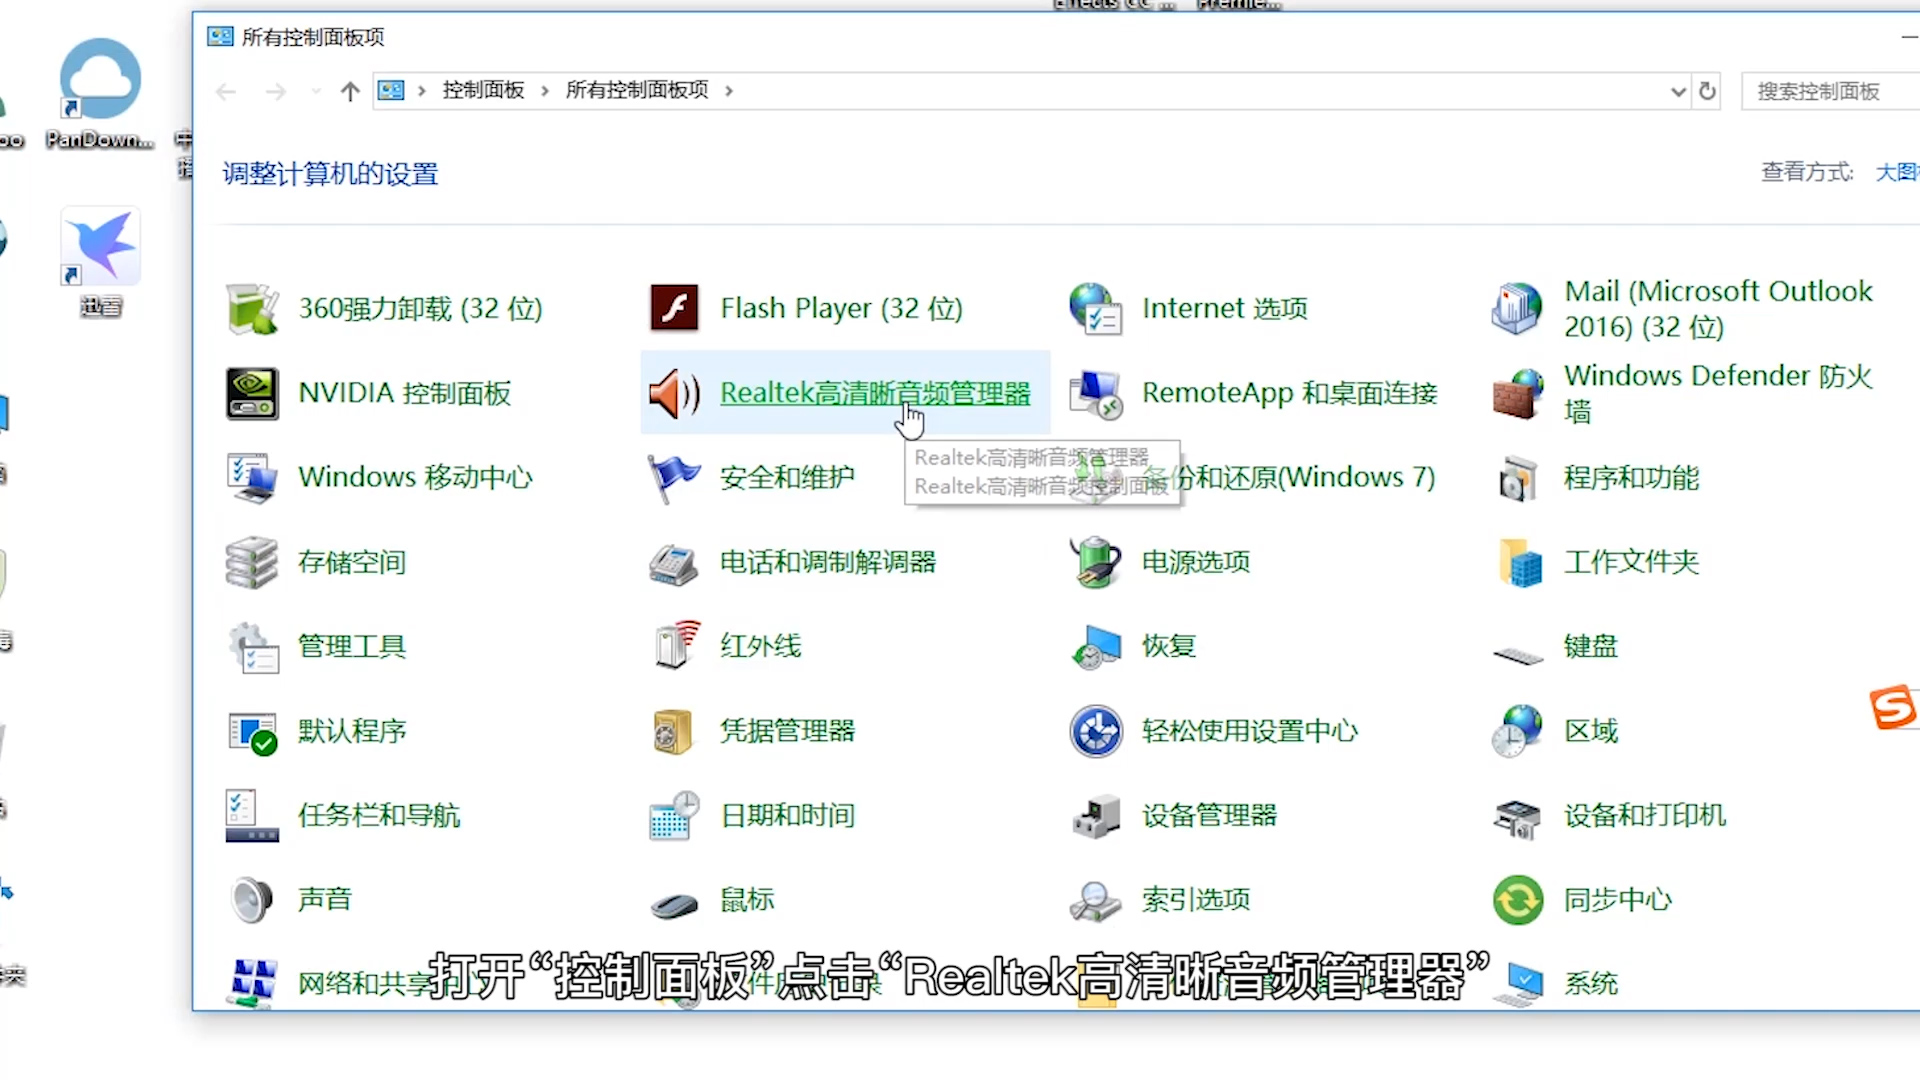1920x1080 pixels.
Task: Open the 程序和功能 icon
Action: click(x=1517, y=477)
